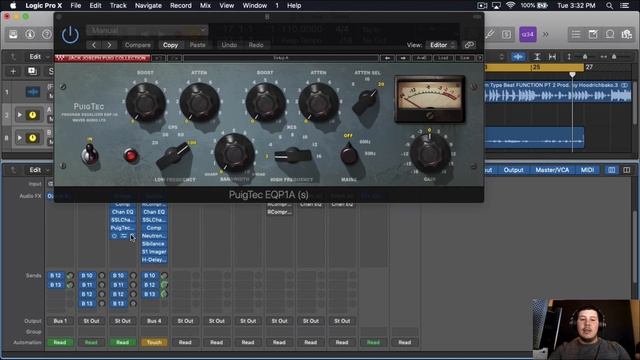Screen dimensions: 640x360
Task: Click the MAINS hum selector knob
Action: (x=349, y=155)
